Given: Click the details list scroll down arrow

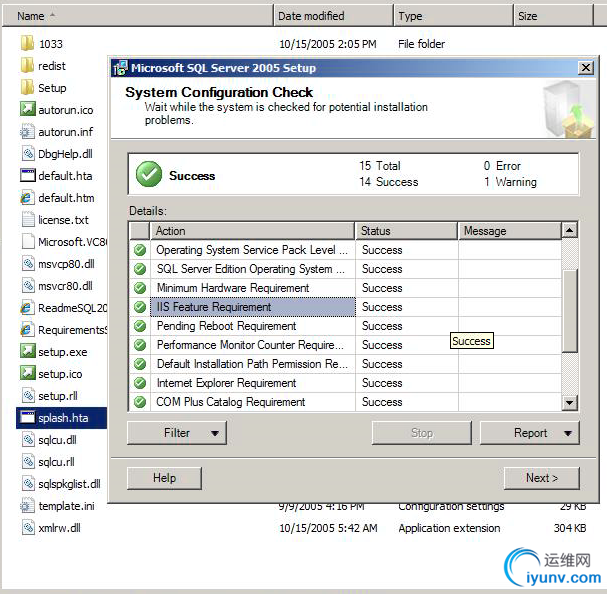Looking at the screenshot, I should [569, 402].
